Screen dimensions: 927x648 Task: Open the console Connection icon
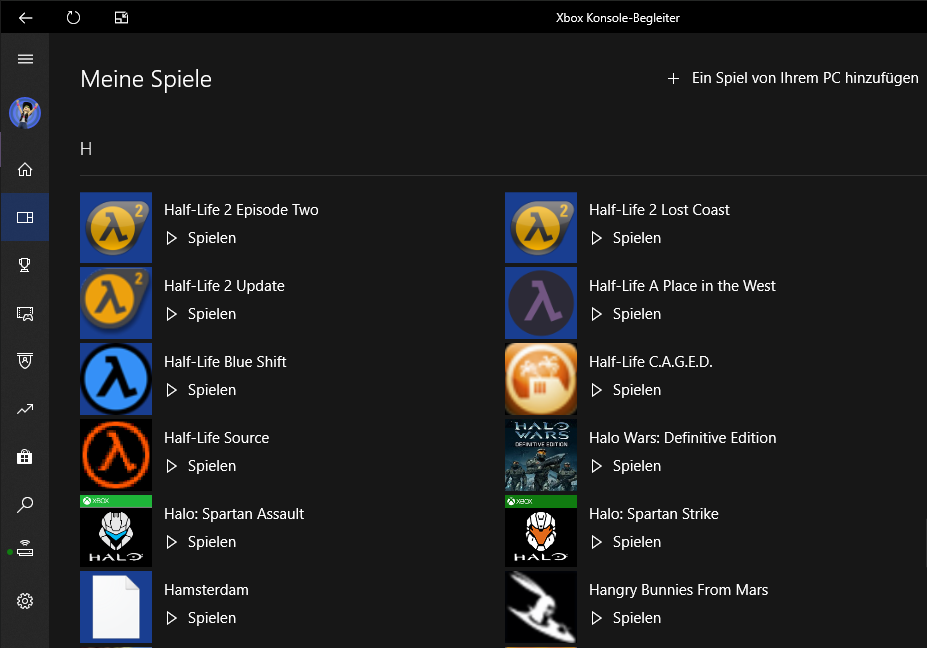coord(25,550)
